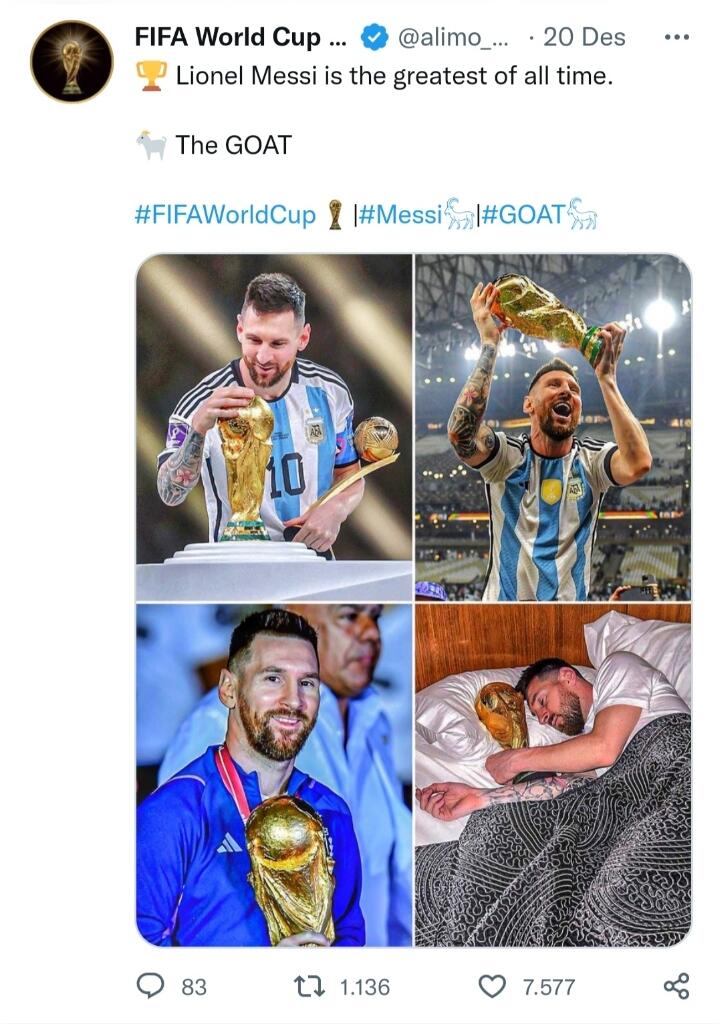Follow the #Messi hashtag
Screen dimensions: 722x1024
pos(400,214)
